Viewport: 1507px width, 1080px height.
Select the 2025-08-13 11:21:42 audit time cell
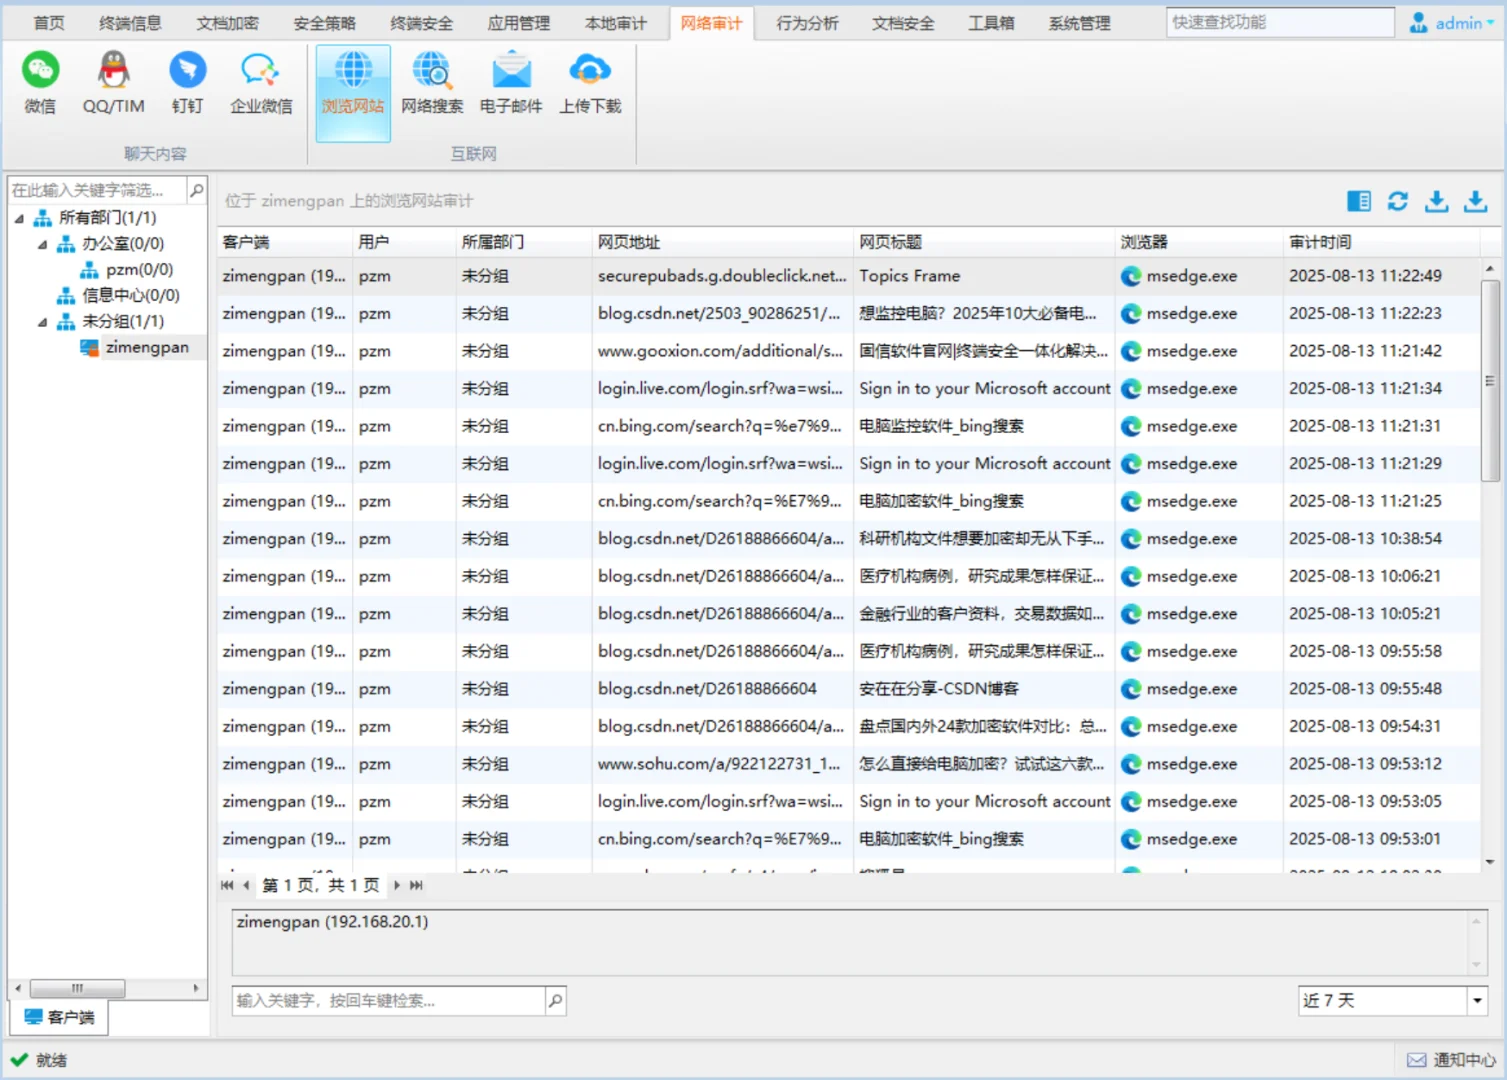pyautogui.click(x=1381, y=351)
